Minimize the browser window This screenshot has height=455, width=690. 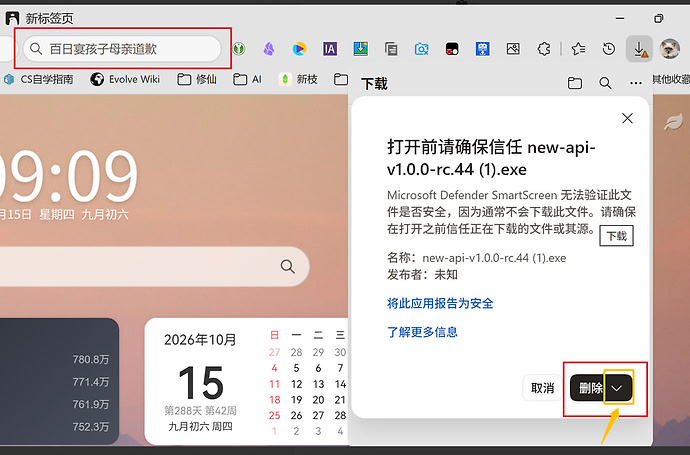pyautogui.click(x=620, y=18)
